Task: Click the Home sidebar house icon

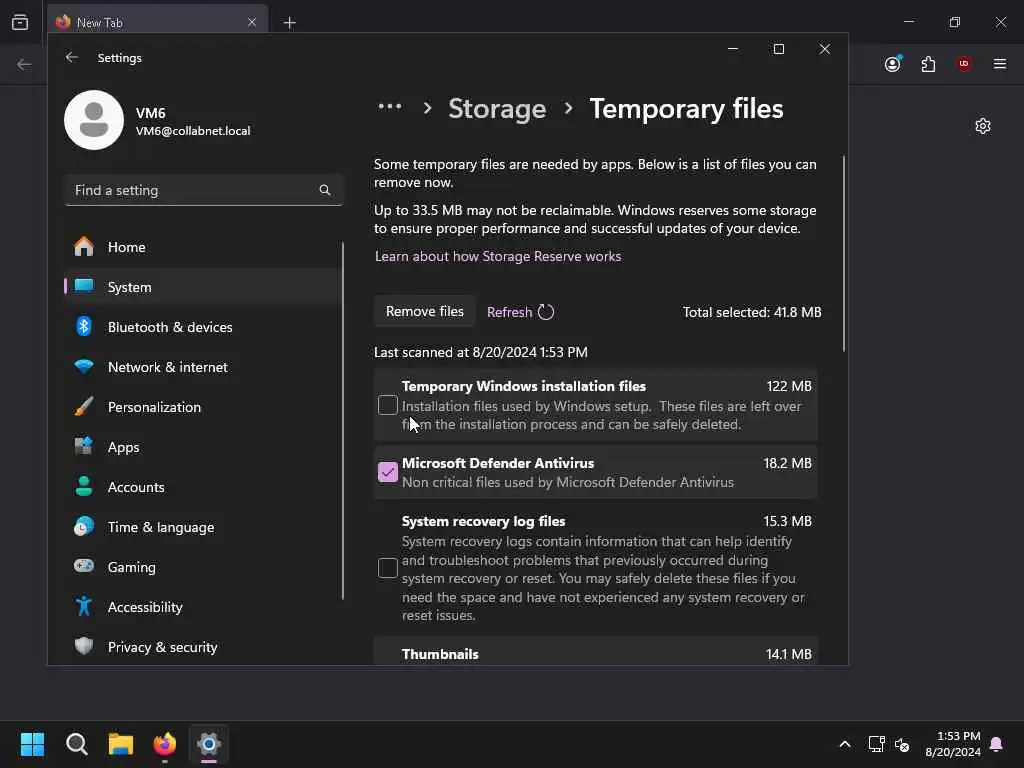Action: pyautogui.click(x=84, y=246)
